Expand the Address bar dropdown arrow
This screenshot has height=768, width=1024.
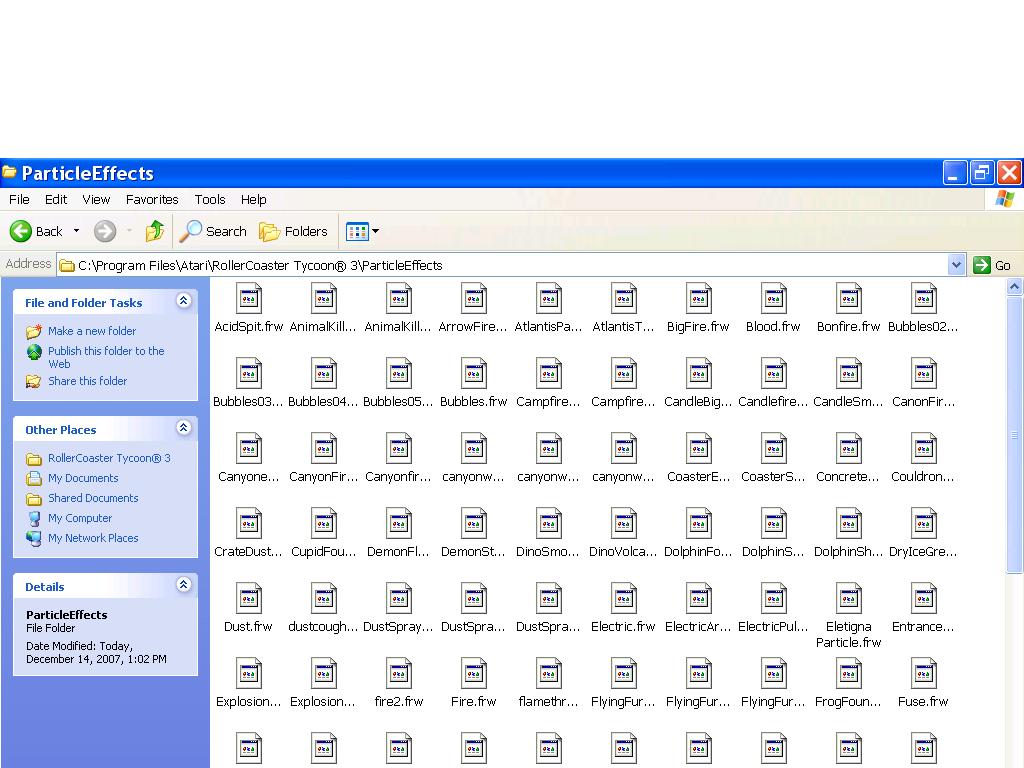[x=956, y=265]
